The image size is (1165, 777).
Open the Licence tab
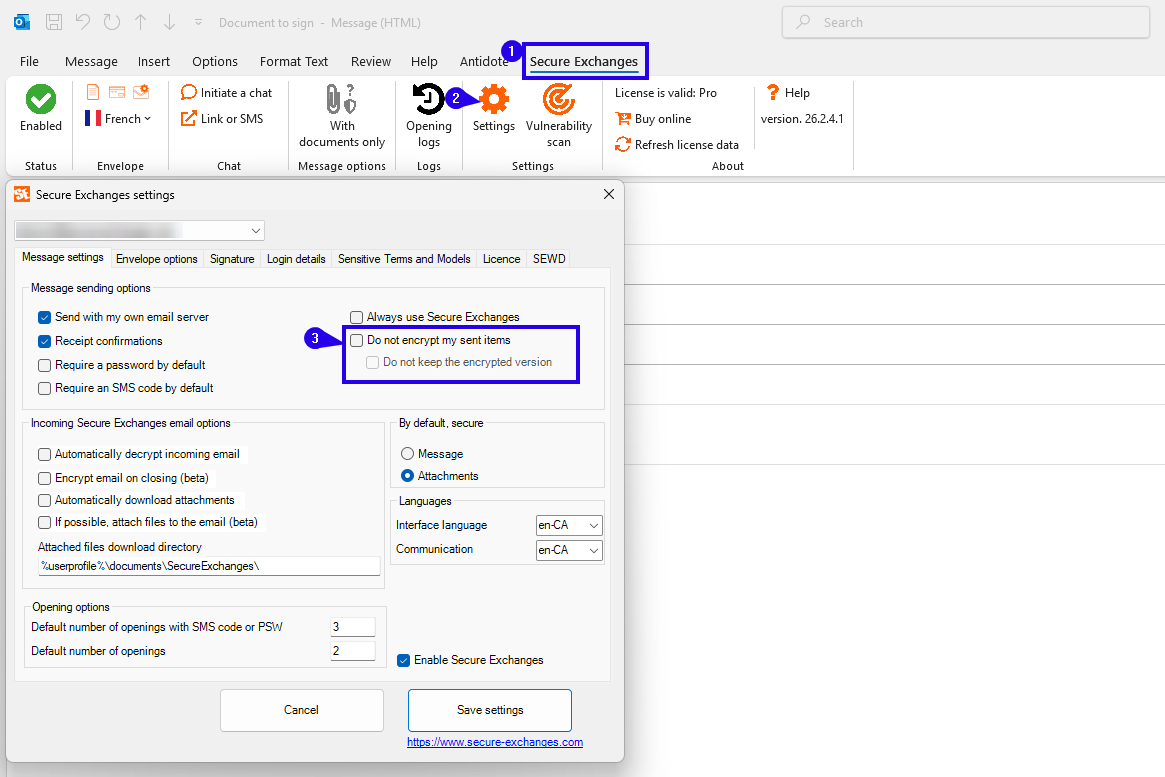coord(502,259)
